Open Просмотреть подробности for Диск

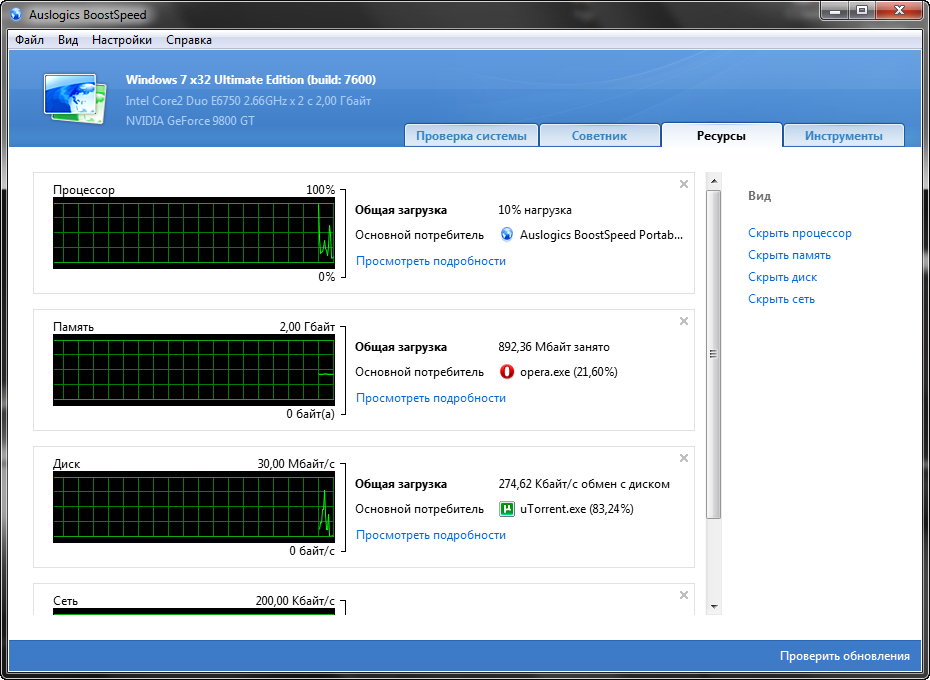(x=431, y=535)
